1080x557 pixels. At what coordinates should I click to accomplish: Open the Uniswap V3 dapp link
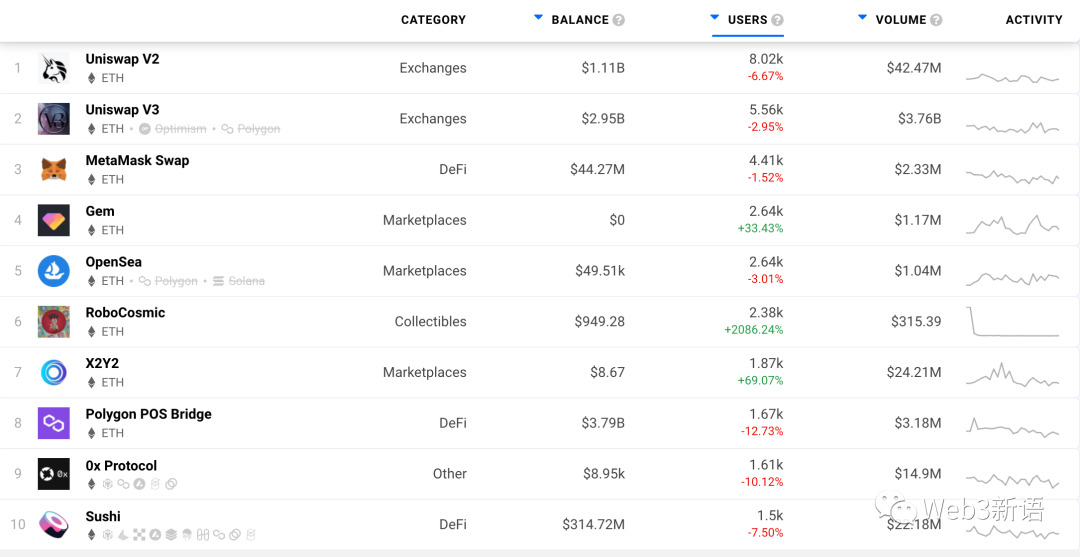click(x=122, y=109)
